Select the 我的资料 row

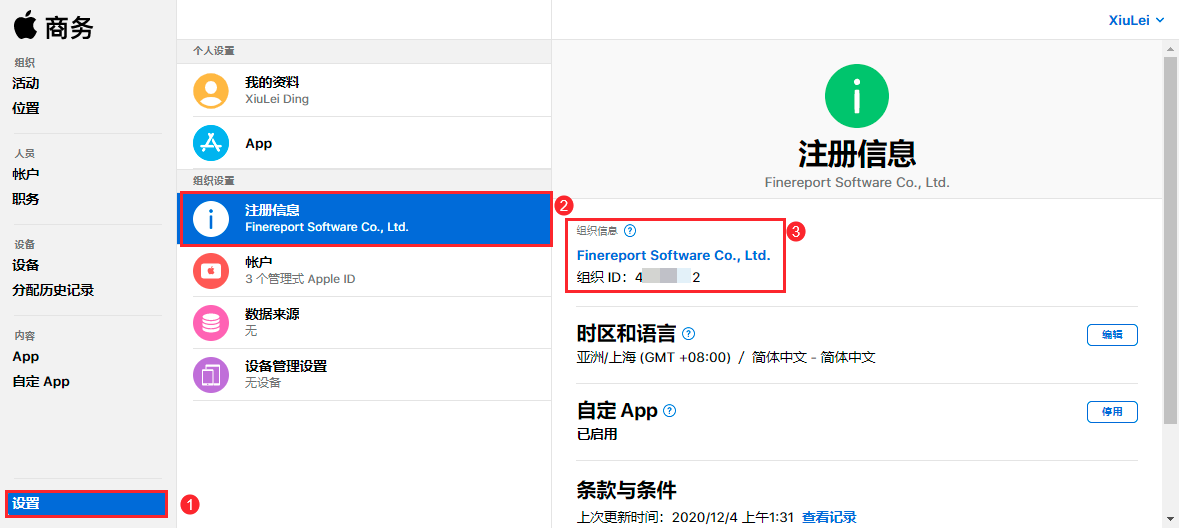(x=365, y=90)
